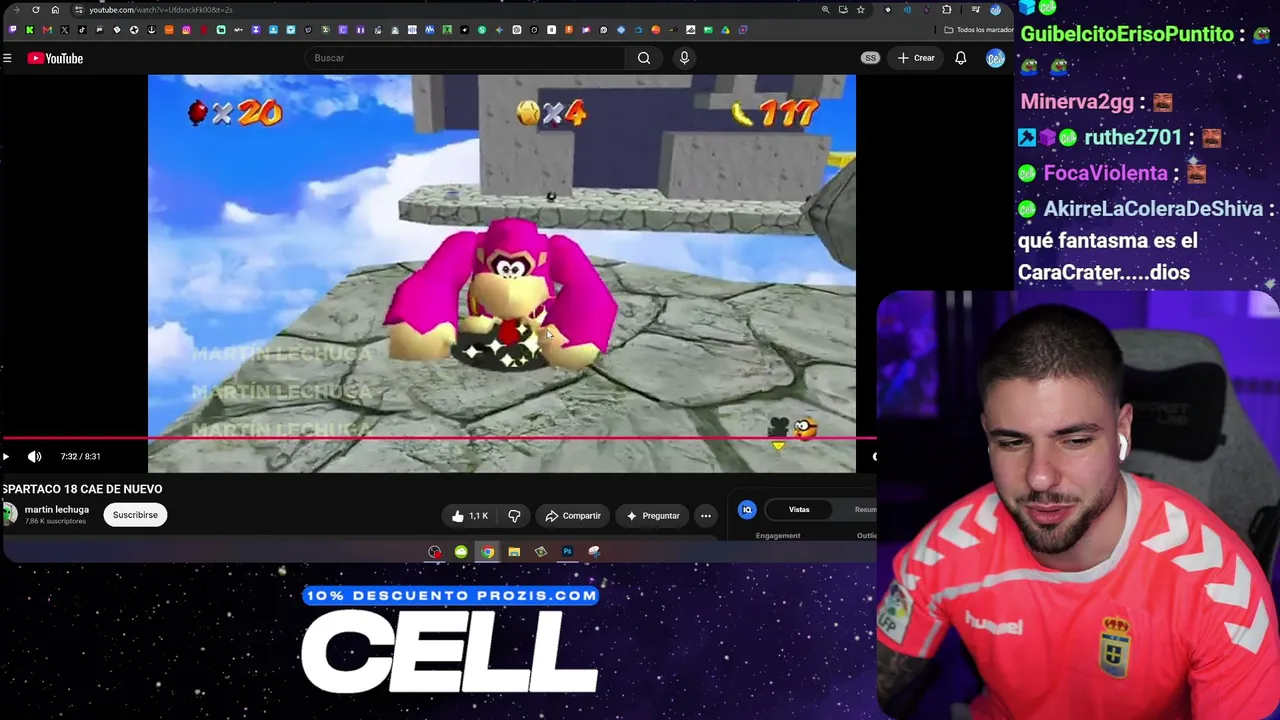The image size is (1280, 720).
Task: Click chat username AkirreLaColeraDeShiva
Action: click(x=1153, y=209)
